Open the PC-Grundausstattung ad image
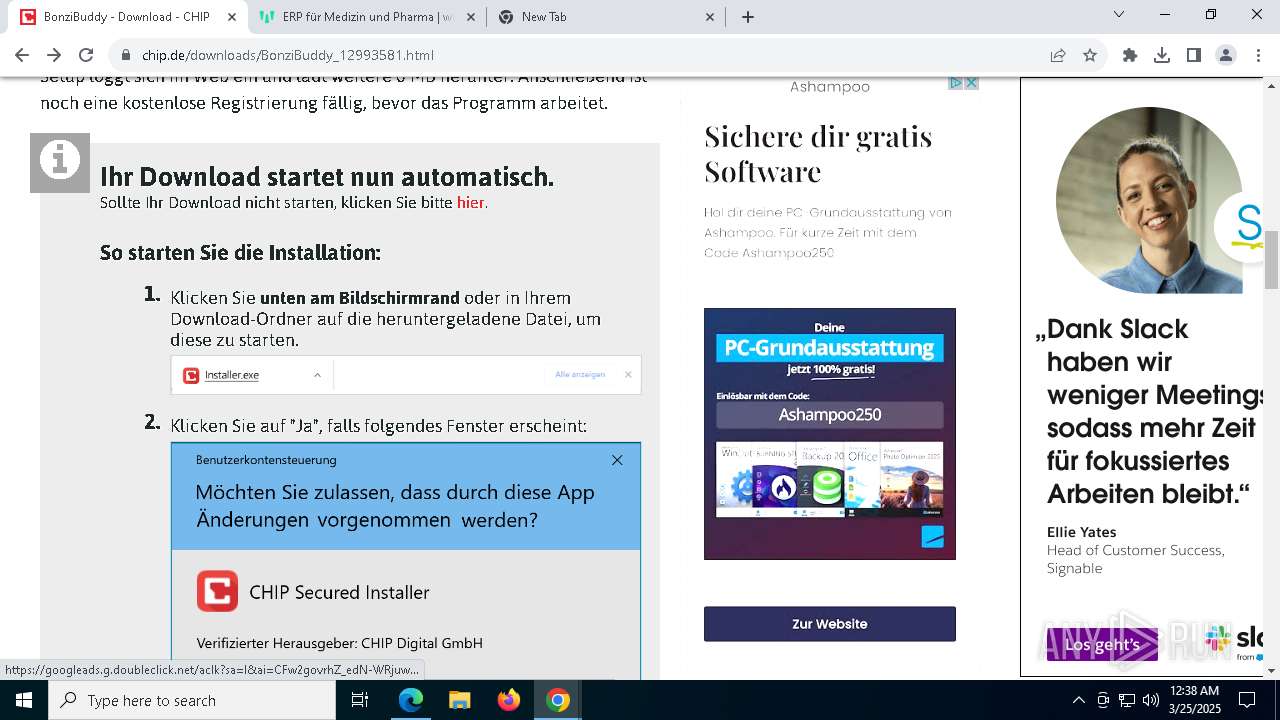Viewport: 1280px width, 720px height. [830, 434]
